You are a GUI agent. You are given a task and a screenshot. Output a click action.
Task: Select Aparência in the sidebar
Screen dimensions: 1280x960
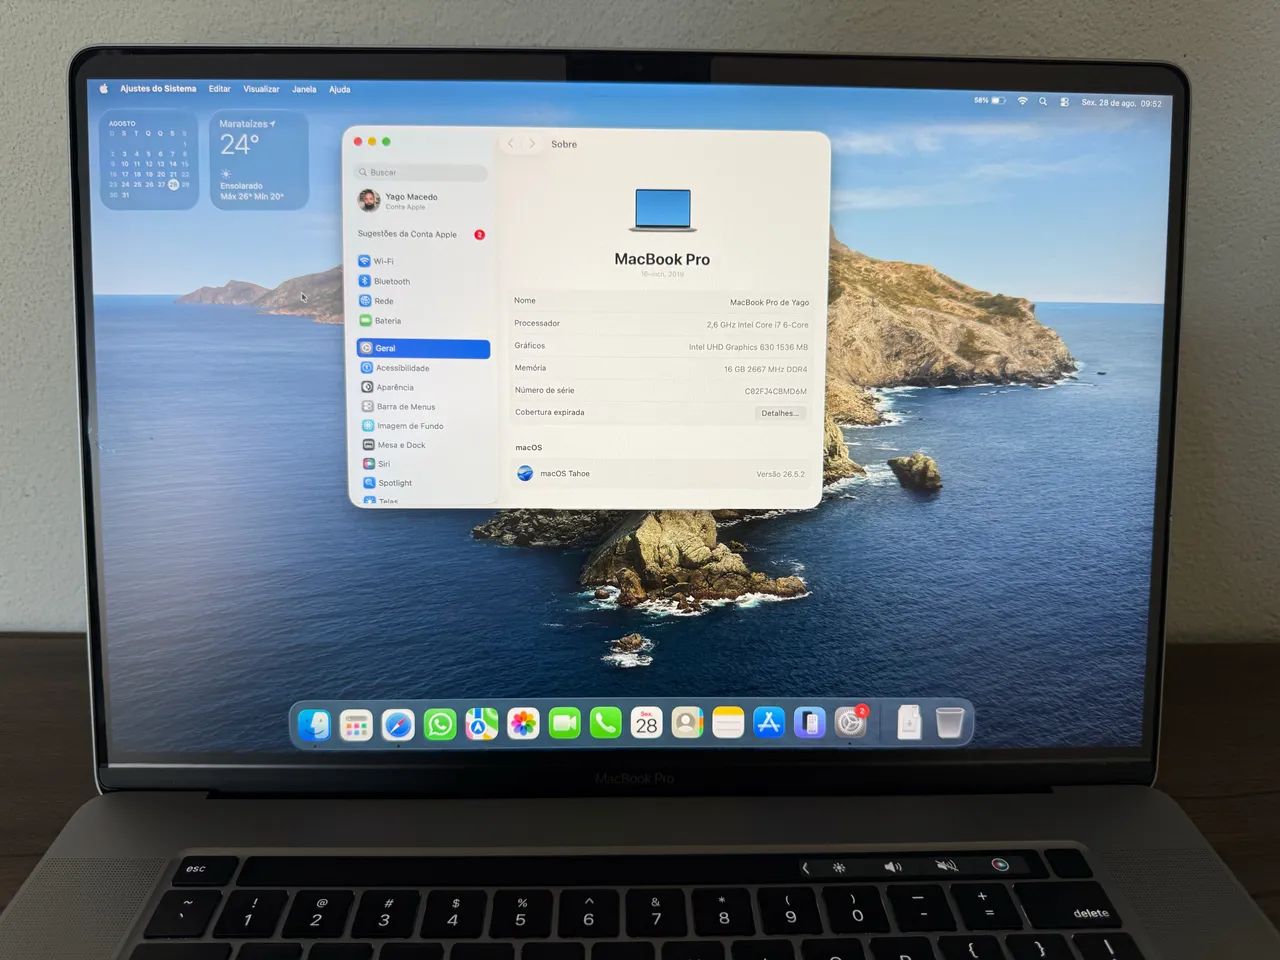tap(424, 387)
